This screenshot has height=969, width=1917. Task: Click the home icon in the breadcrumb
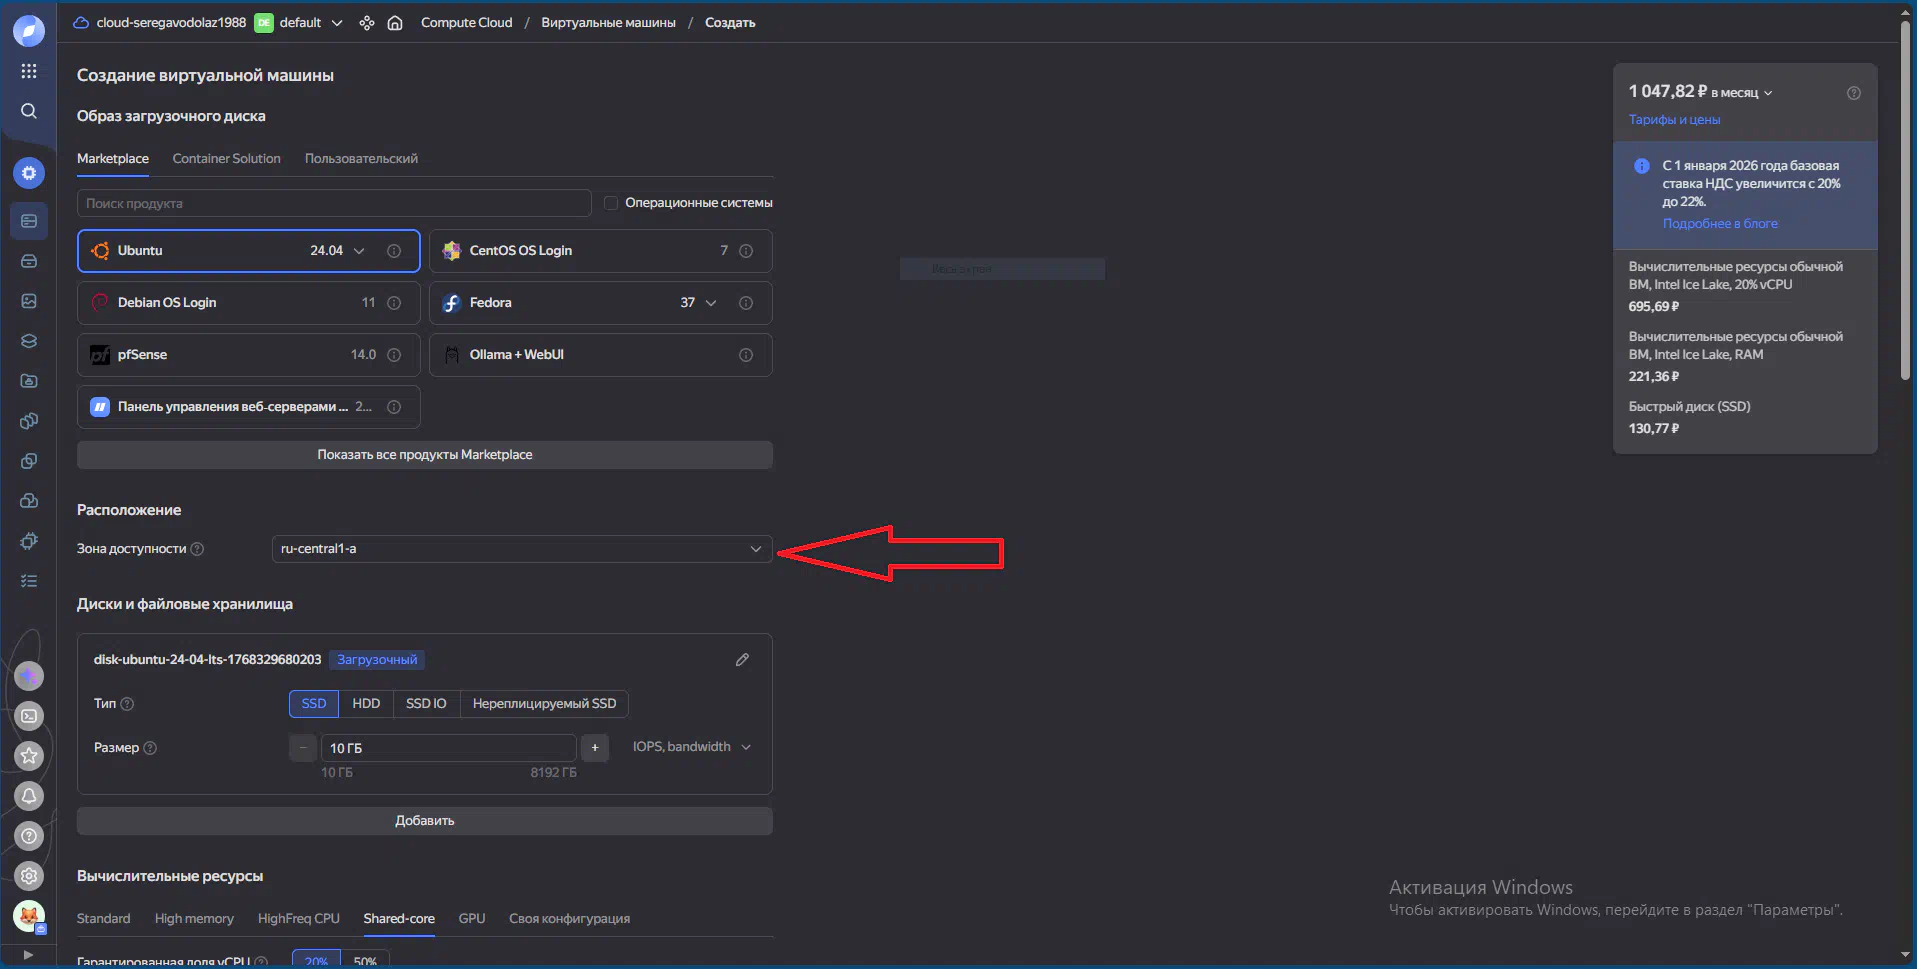[395, 23]
